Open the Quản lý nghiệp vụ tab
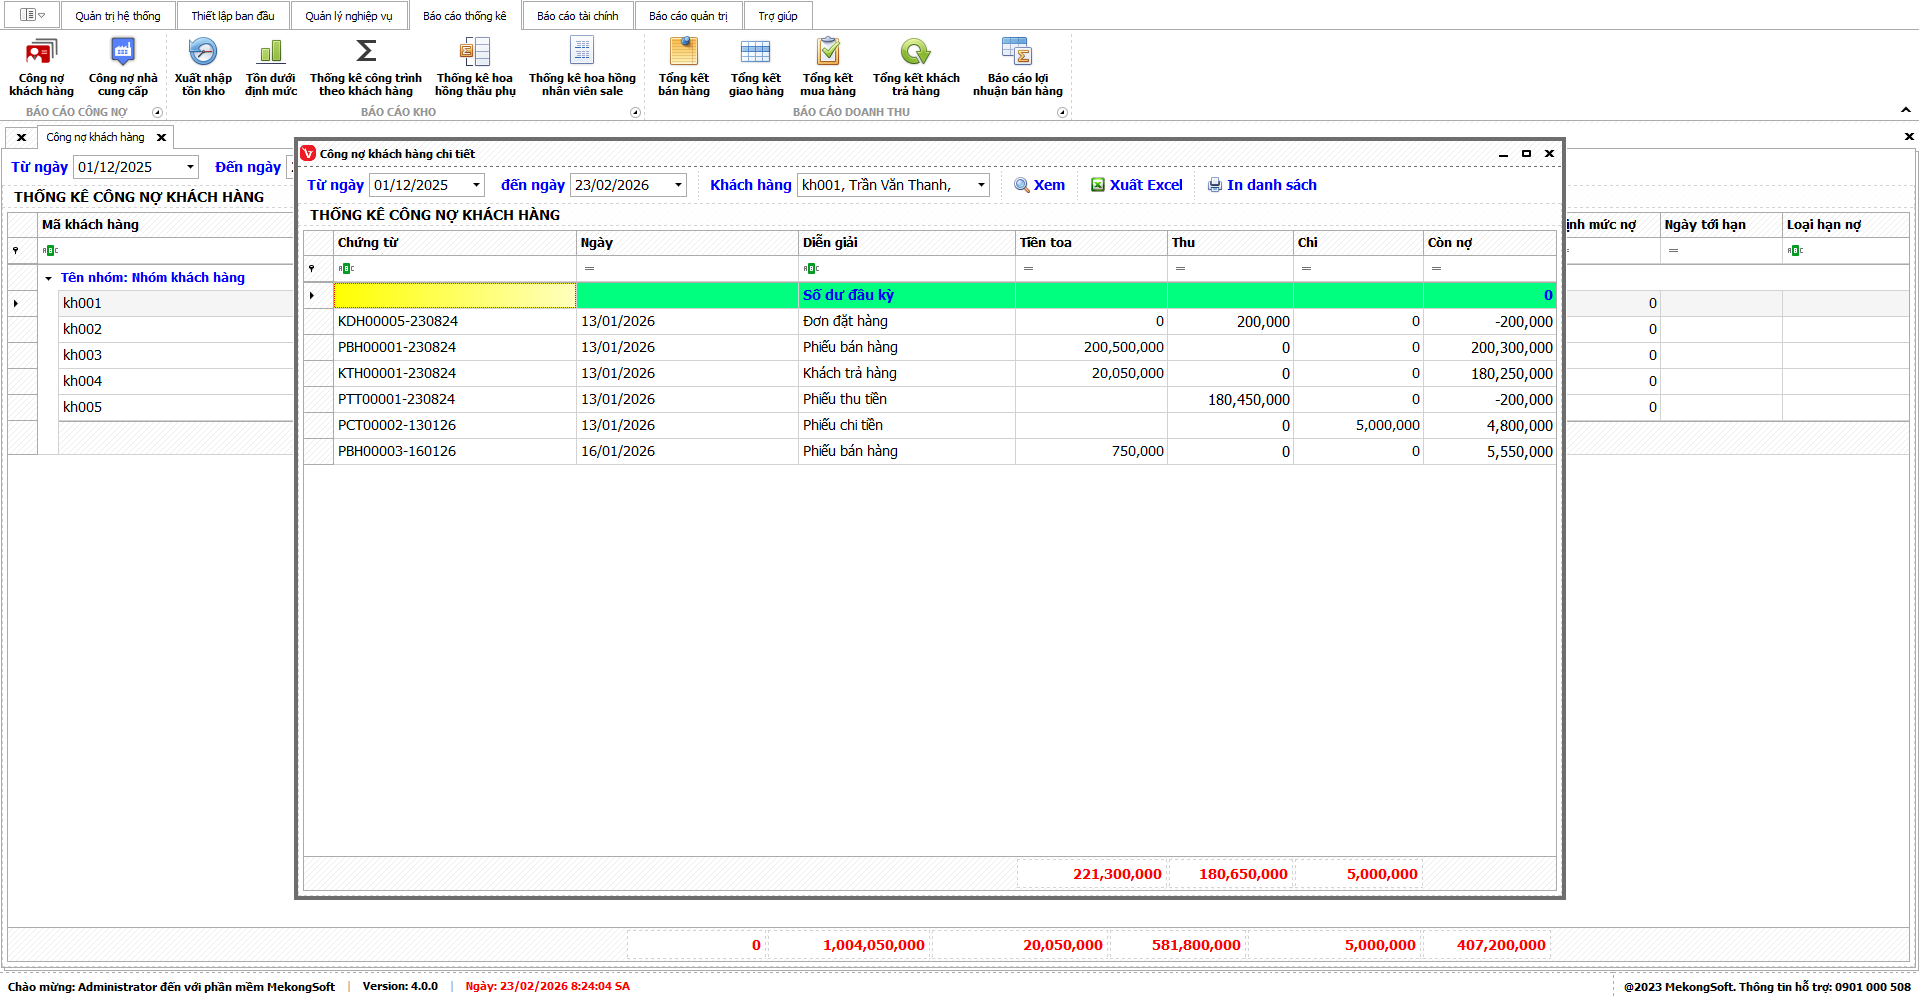The width and height of the screenshot is (1919, 998). (349, 16)
